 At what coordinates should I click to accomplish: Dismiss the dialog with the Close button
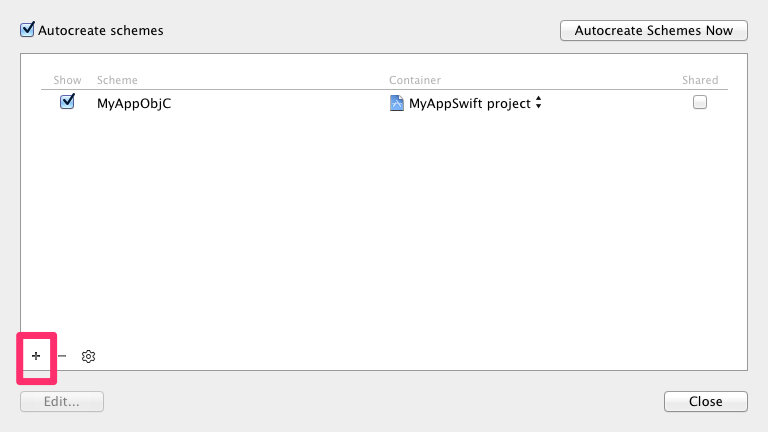705,402
